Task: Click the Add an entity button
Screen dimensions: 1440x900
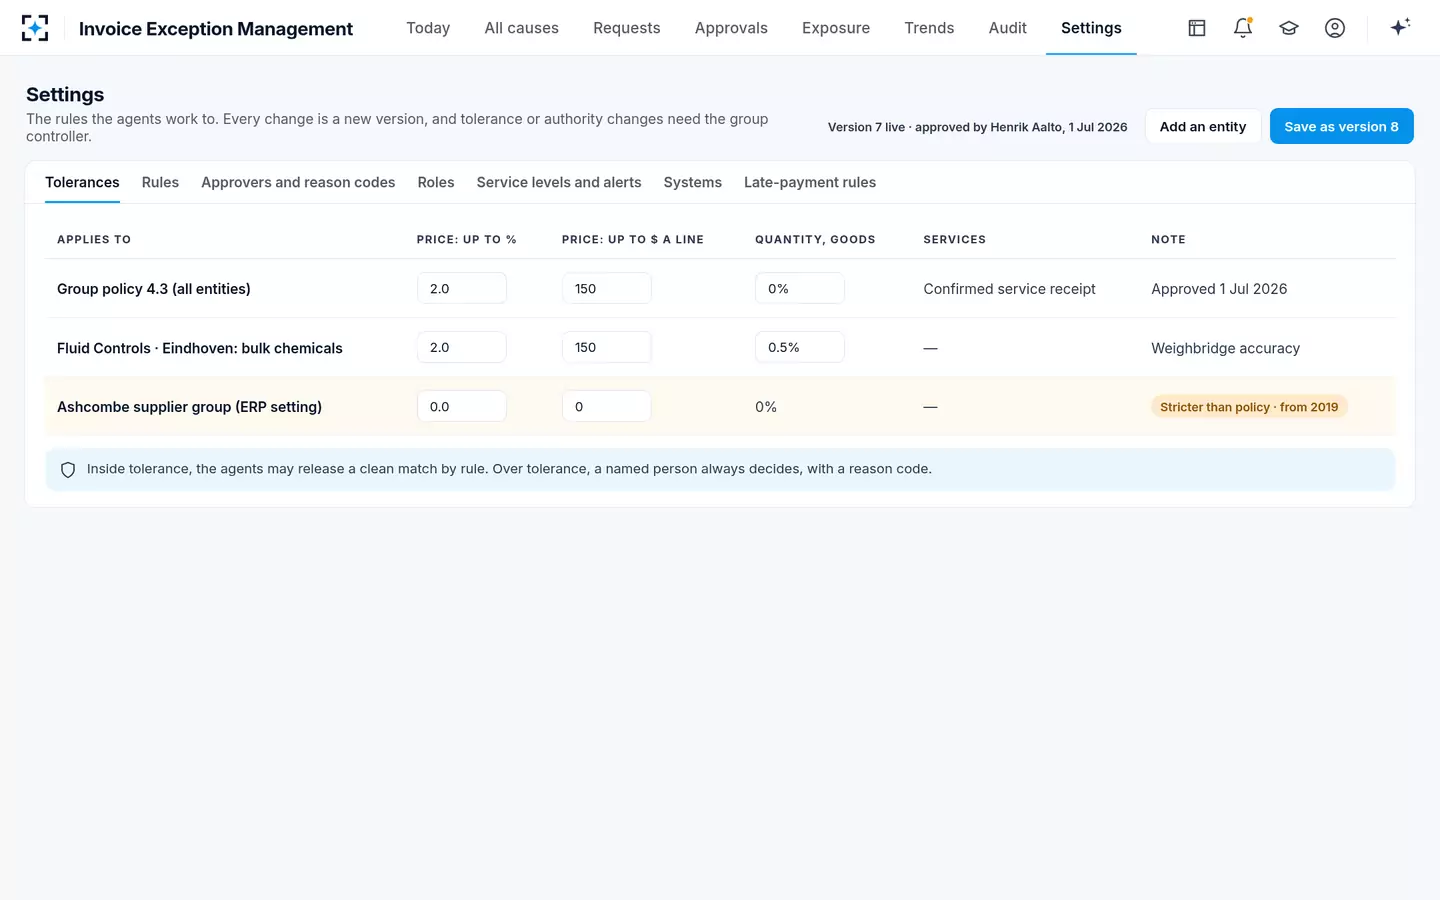Action: (1203, 126)
